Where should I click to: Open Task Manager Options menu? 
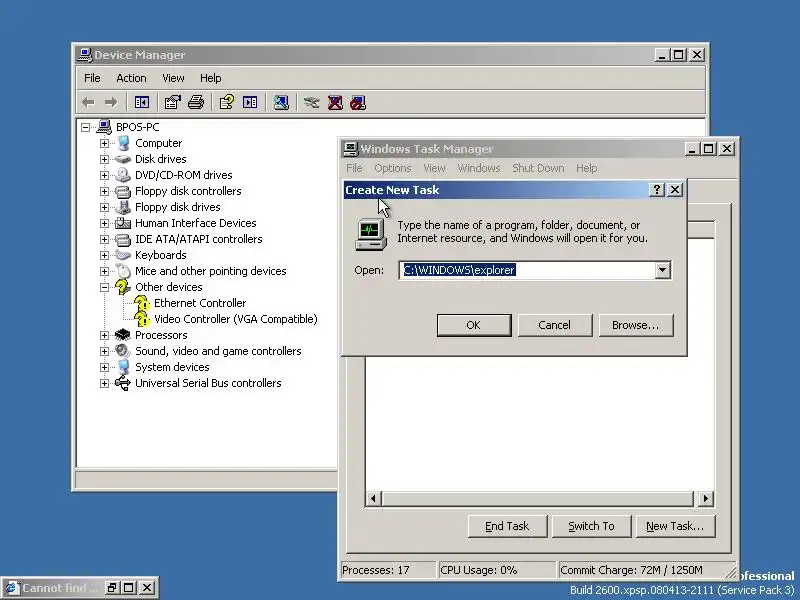pyautogui.click(x=392, y=168)
